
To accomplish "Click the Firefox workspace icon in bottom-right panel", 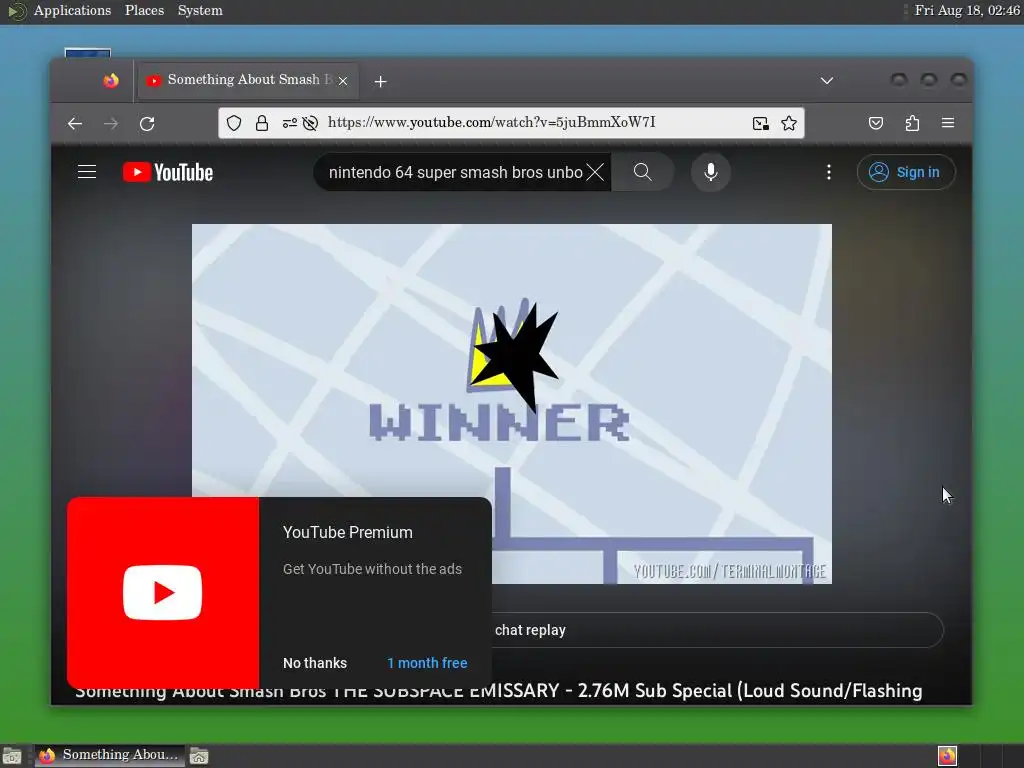I will [x=947, y=756].
